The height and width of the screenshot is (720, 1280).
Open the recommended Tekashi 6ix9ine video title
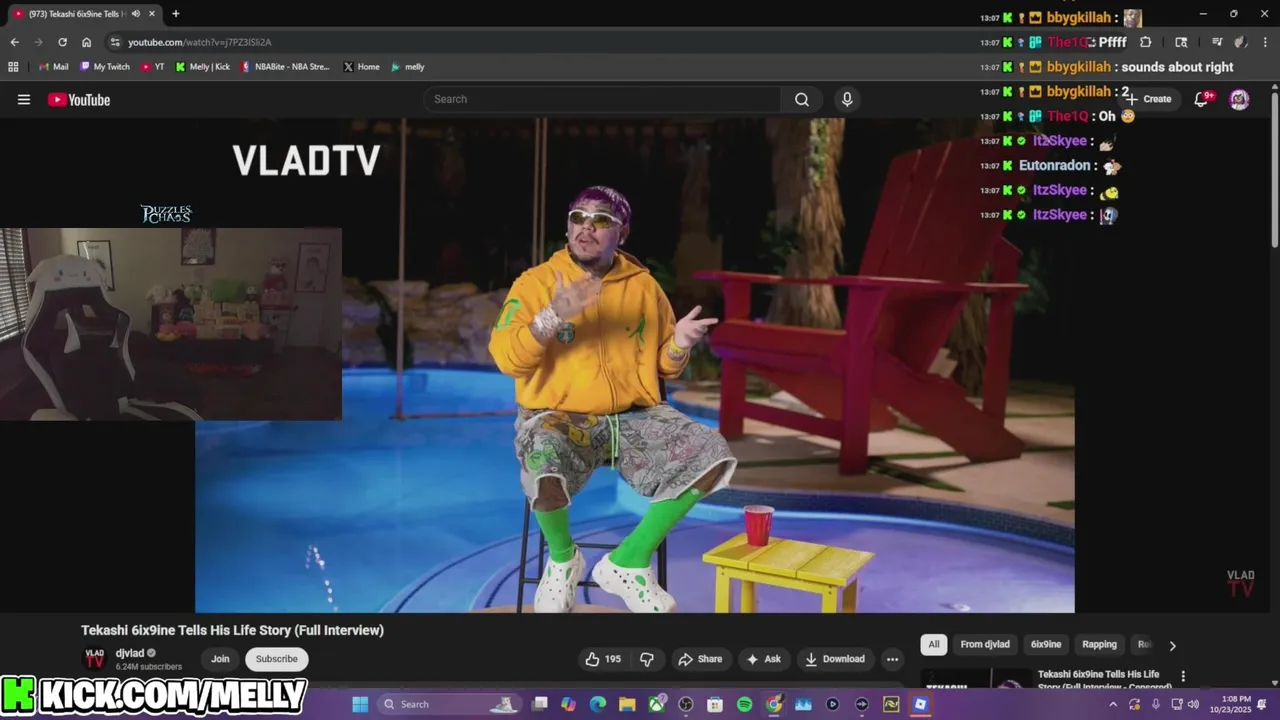tap(1099, 680)
